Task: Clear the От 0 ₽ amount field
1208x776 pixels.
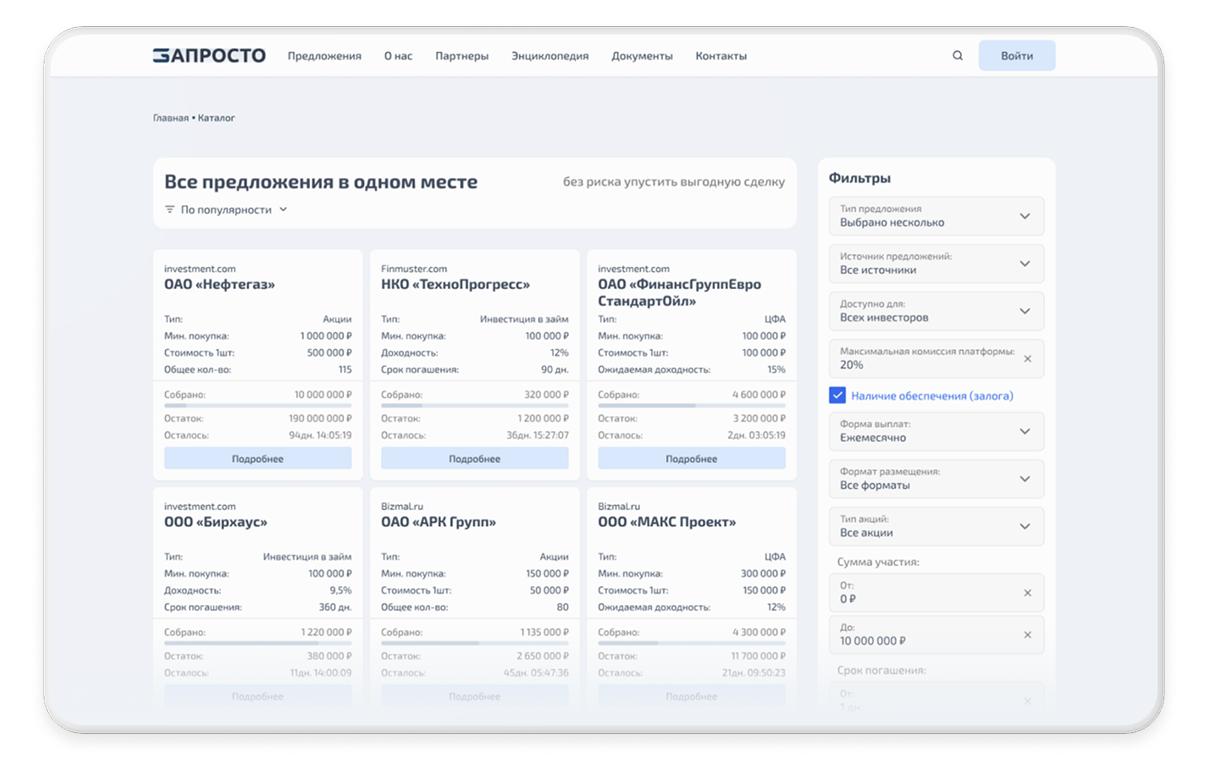Action: (1027, 593)
